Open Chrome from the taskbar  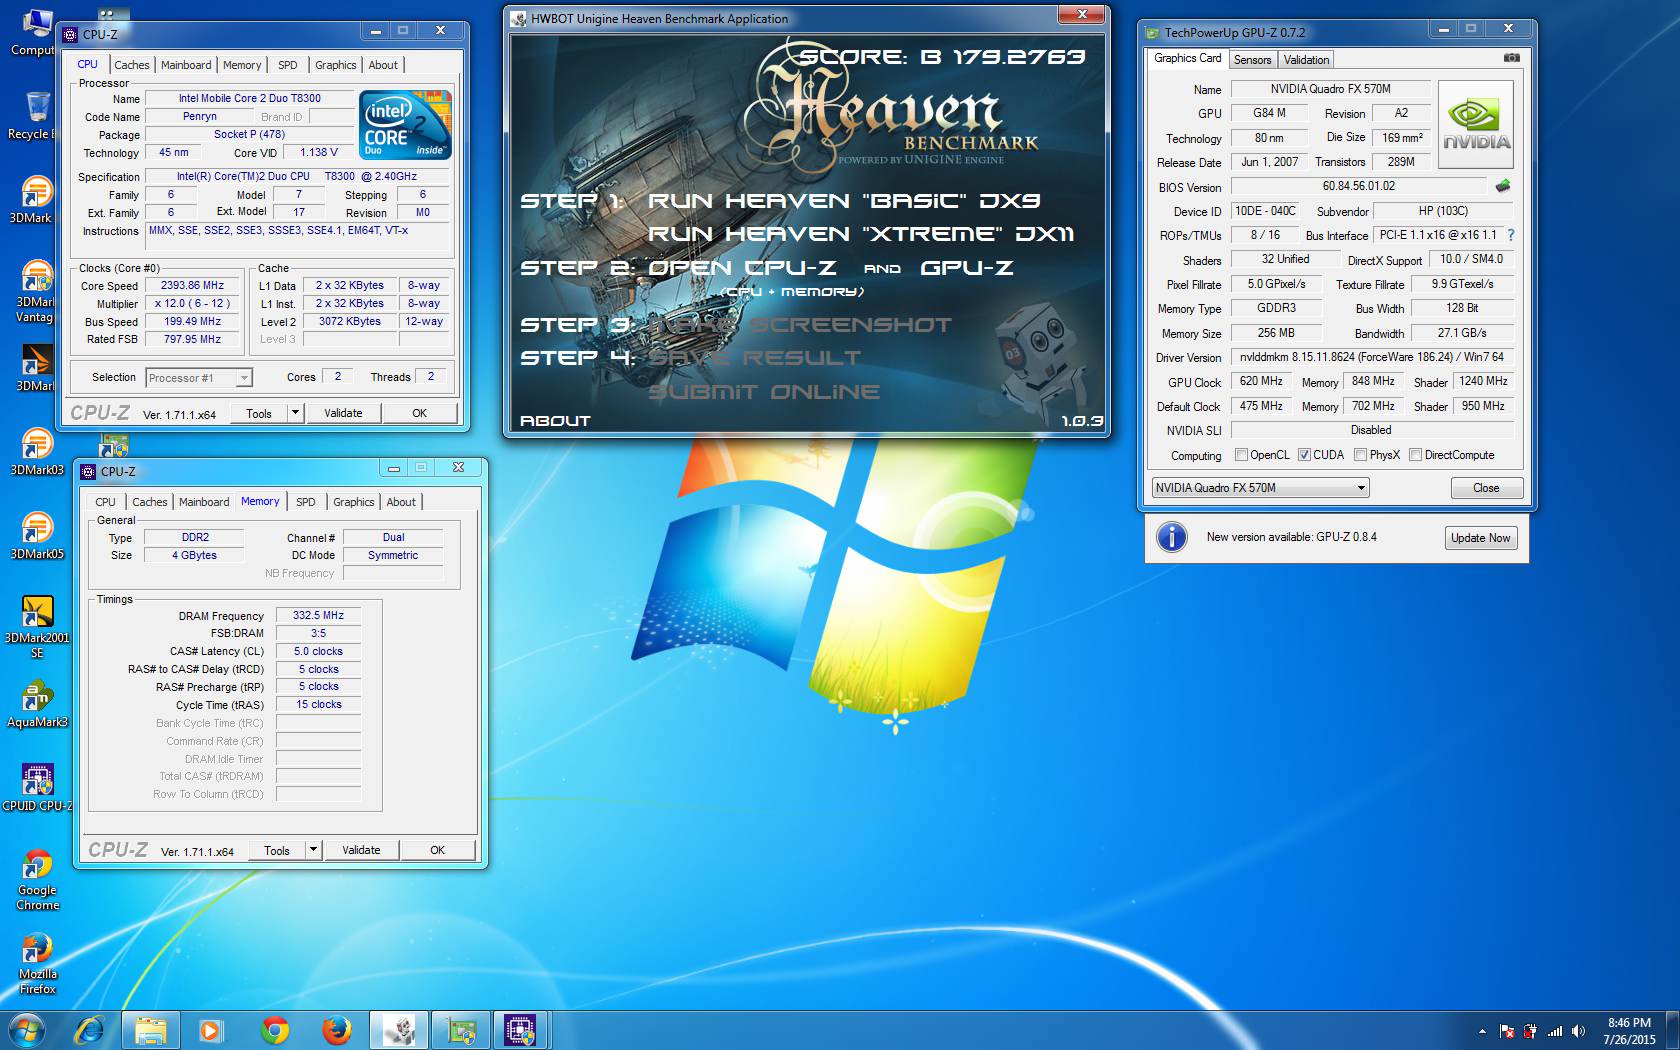tap(275, 1030)
